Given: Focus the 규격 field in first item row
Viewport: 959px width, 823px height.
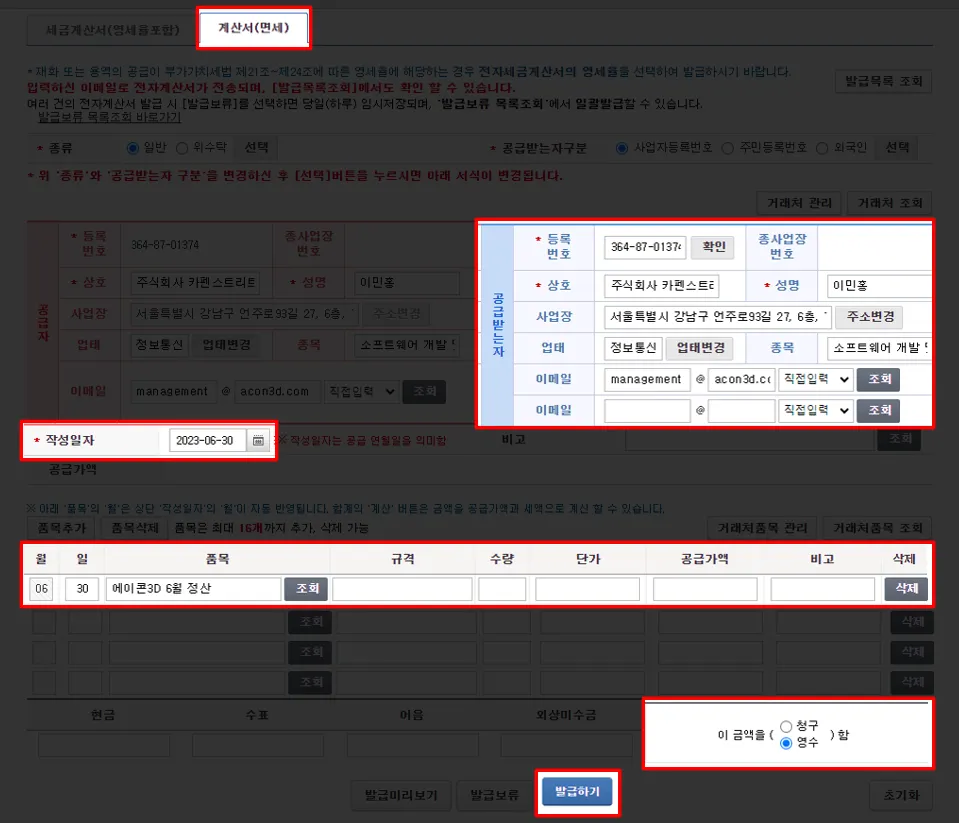Looking at the screenshot, I should 402,589.
